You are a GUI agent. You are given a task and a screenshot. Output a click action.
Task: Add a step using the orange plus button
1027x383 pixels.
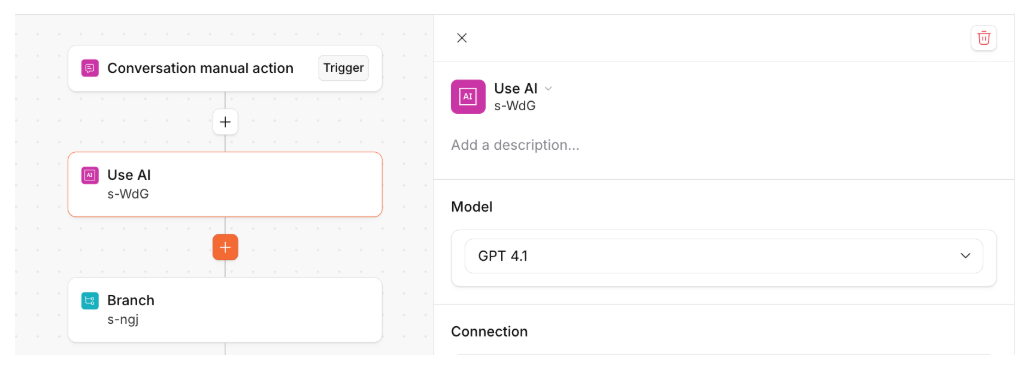(x=225, y=247)
